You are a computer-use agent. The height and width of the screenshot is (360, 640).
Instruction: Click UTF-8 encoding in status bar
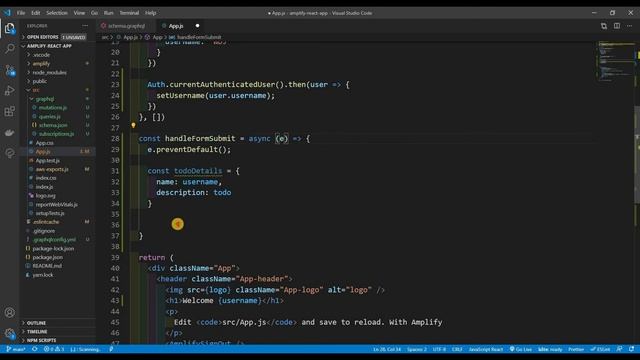(x=439, y=349)
